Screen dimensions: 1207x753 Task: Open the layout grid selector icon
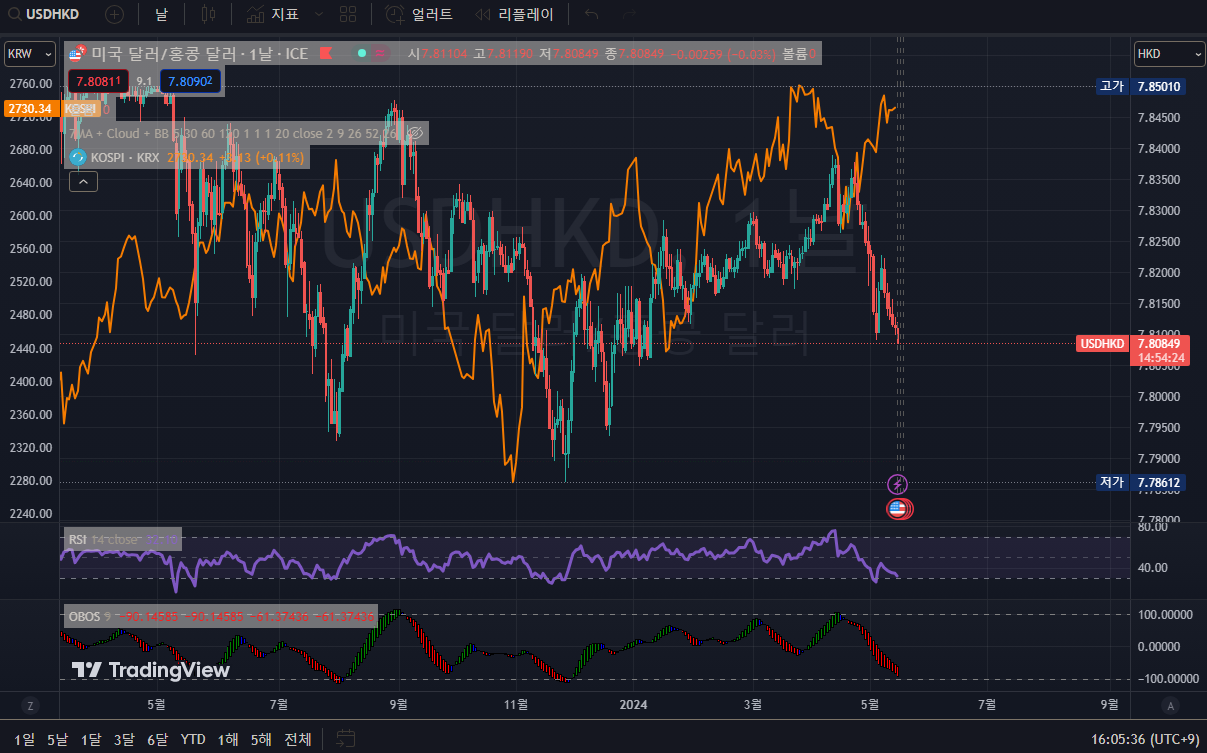tap(348, 14)
